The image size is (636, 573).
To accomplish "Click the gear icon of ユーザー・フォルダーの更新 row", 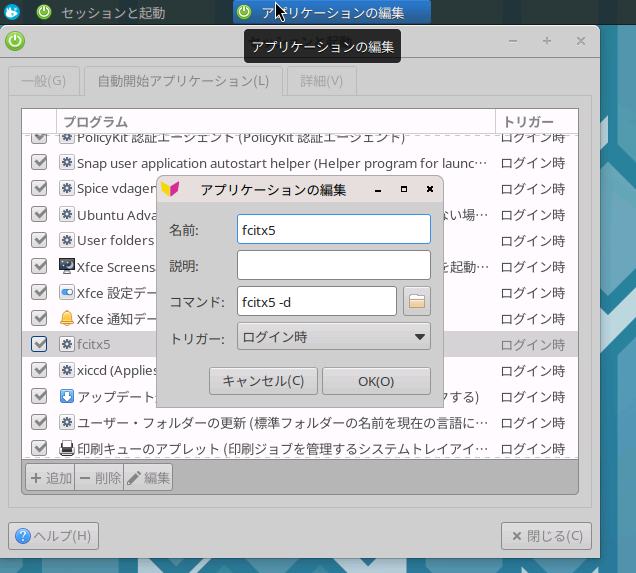I will coord(67,422).
